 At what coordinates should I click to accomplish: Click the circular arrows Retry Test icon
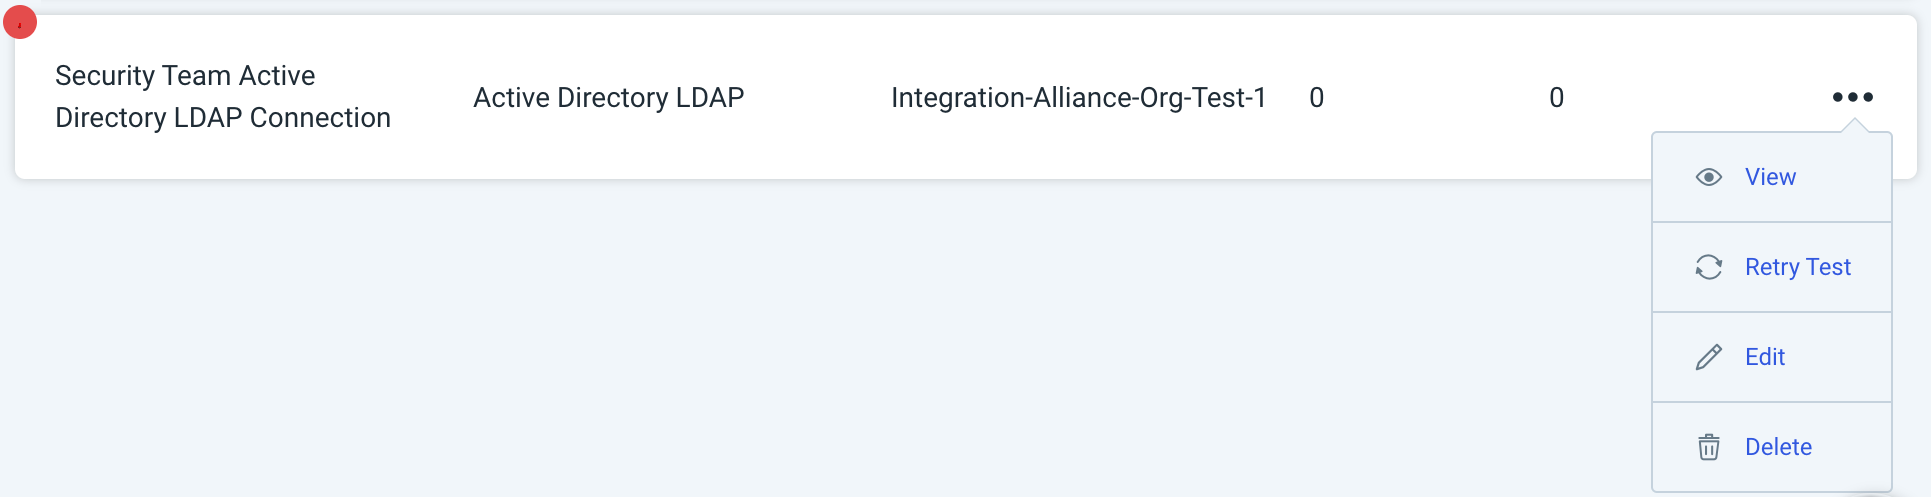click(x=1708, y=267)
